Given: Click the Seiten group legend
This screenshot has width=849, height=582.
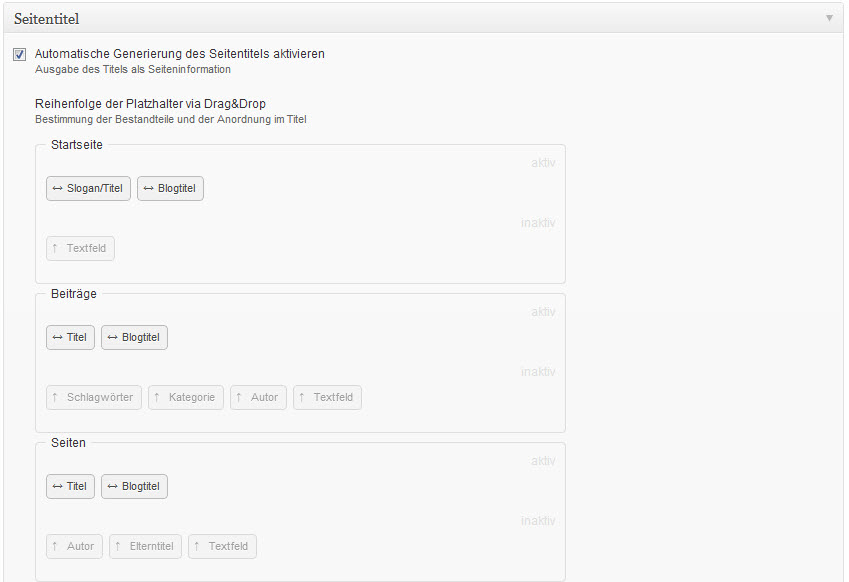Looking at the screenshot, I should pos(68,443).
